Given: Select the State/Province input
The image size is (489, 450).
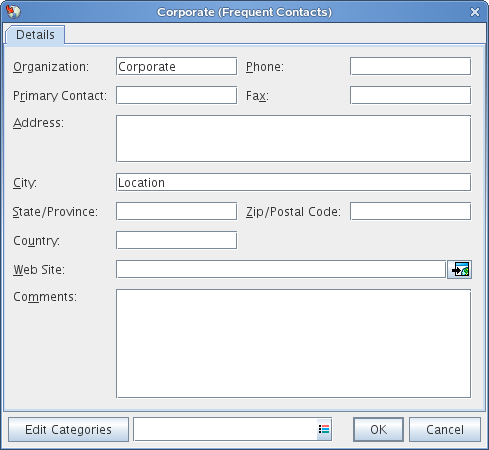Looking at the screenshot, I should coord(177,211).
